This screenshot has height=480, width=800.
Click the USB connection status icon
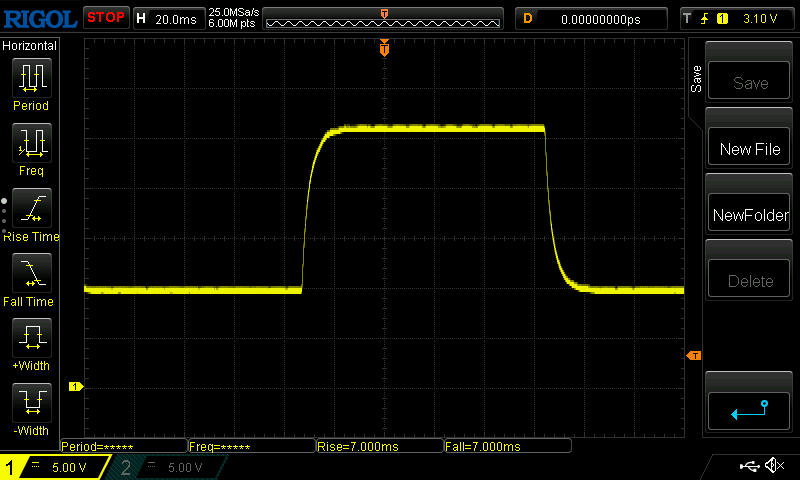tap(749, 466)
